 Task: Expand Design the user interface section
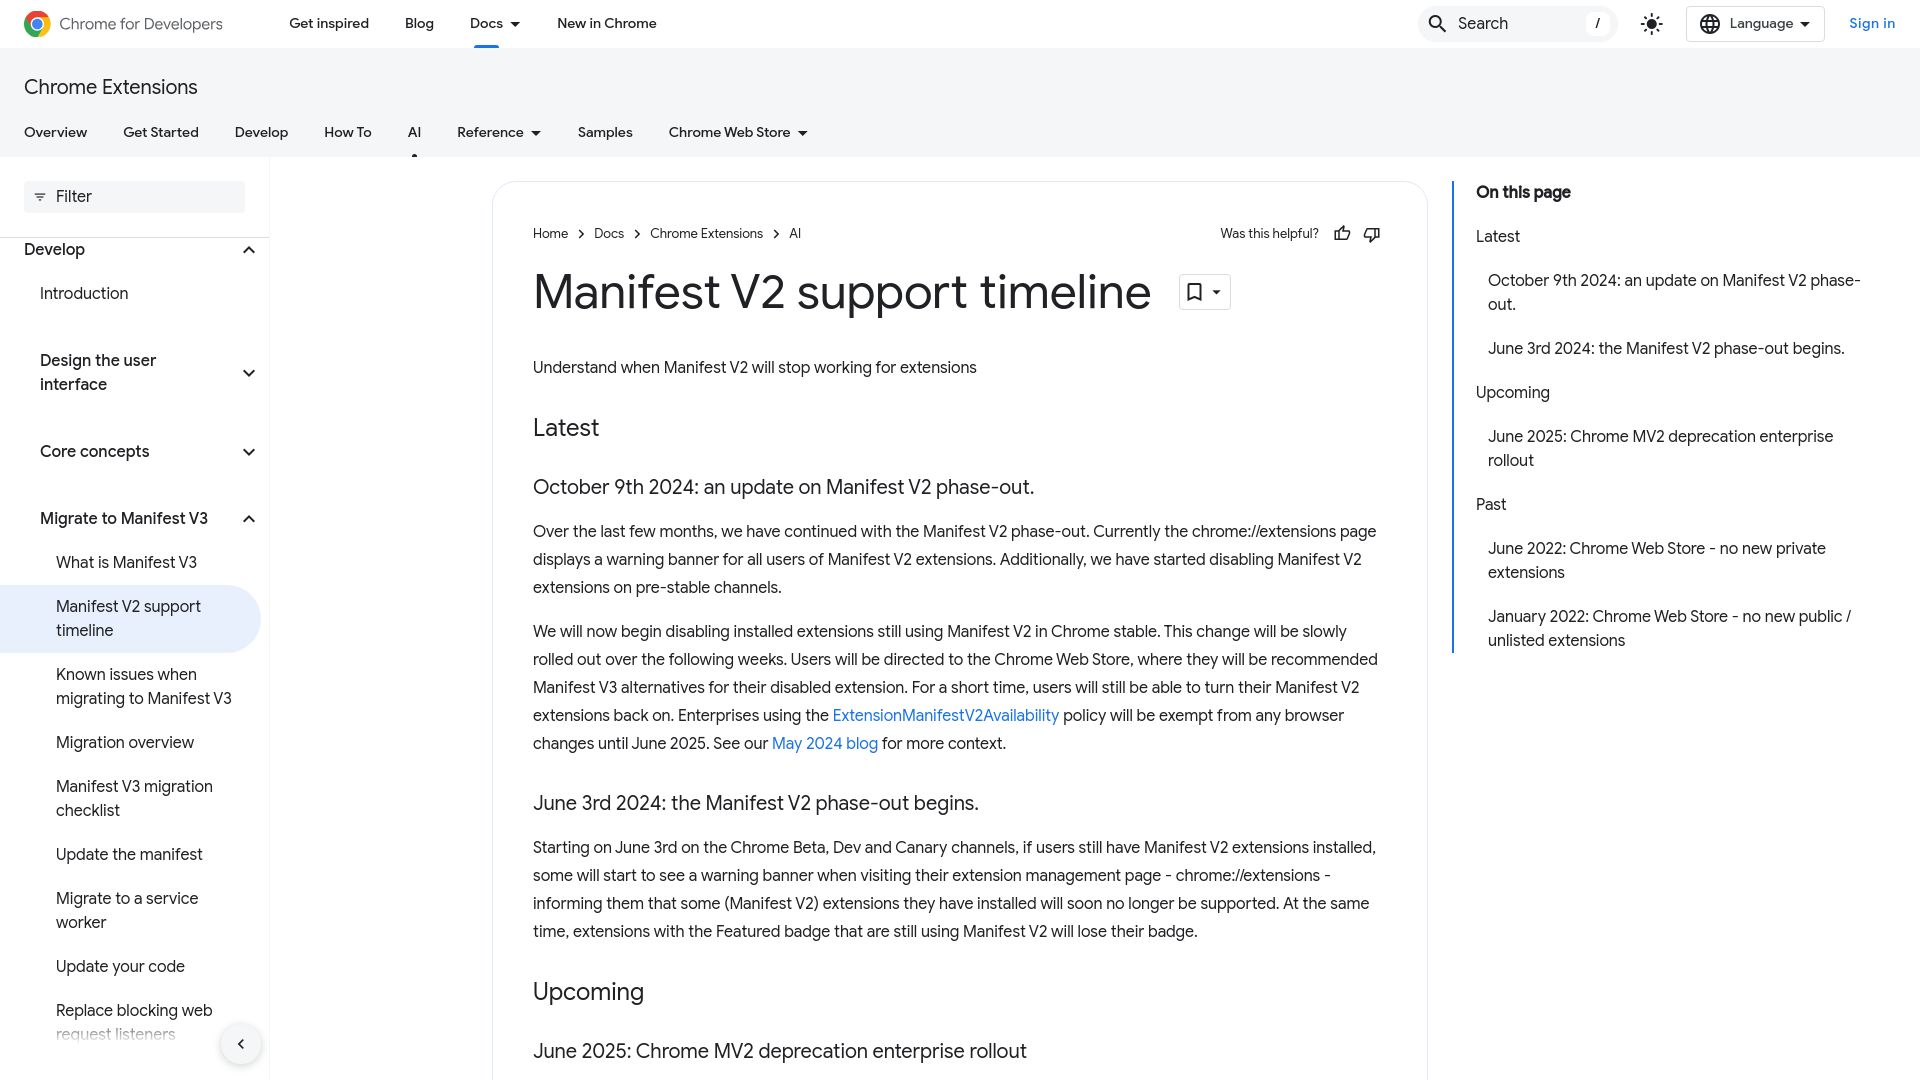[249, 373]
